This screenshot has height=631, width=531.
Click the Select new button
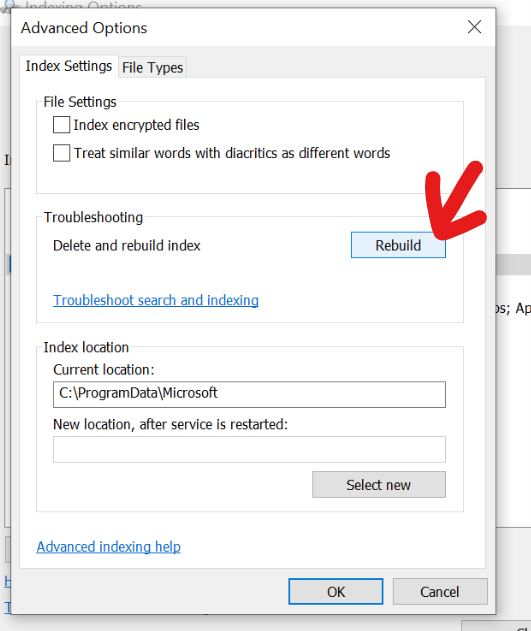[x=379, y=485]
